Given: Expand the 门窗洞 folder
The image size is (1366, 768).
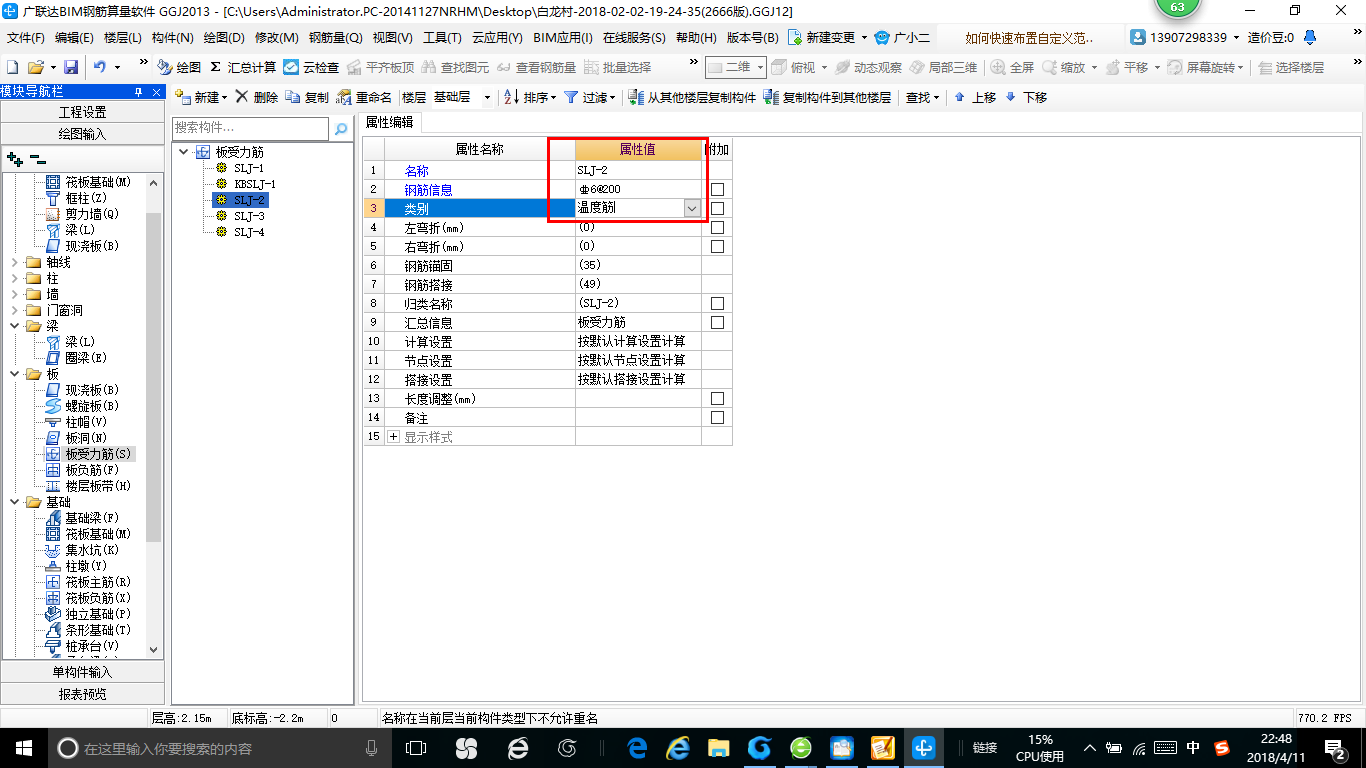Looking at the screenshot, I should point(15,310).
